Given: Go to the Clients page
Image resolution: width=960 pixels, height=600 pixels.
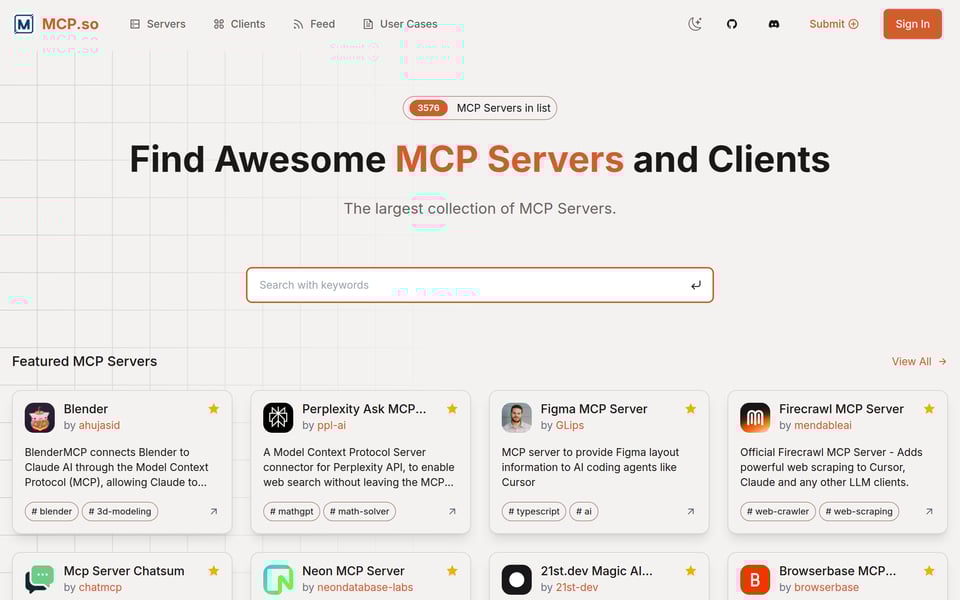Looking at the screenshot, I should [240, 24].
